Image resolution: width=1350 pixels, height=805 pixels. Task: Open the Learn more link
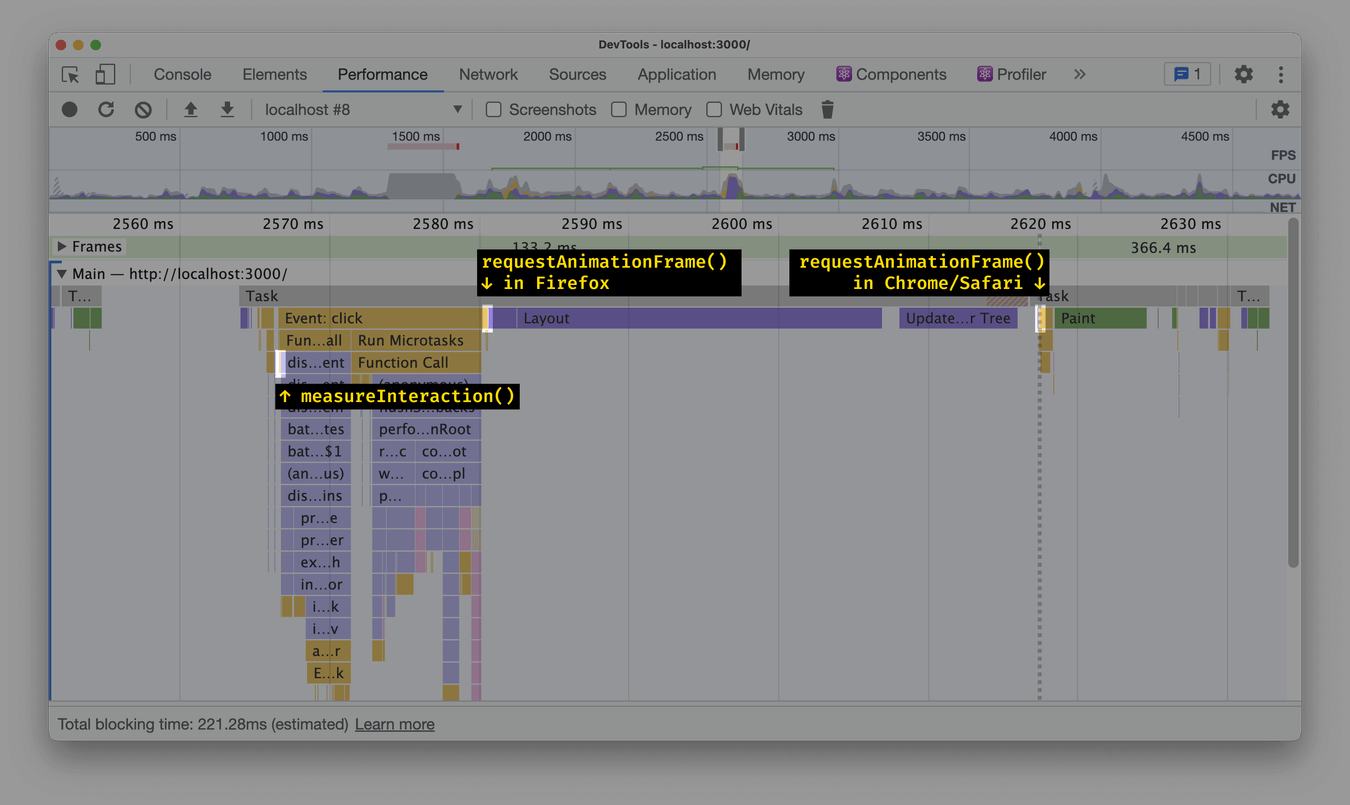pyautogui.click(x=394, y=723)
